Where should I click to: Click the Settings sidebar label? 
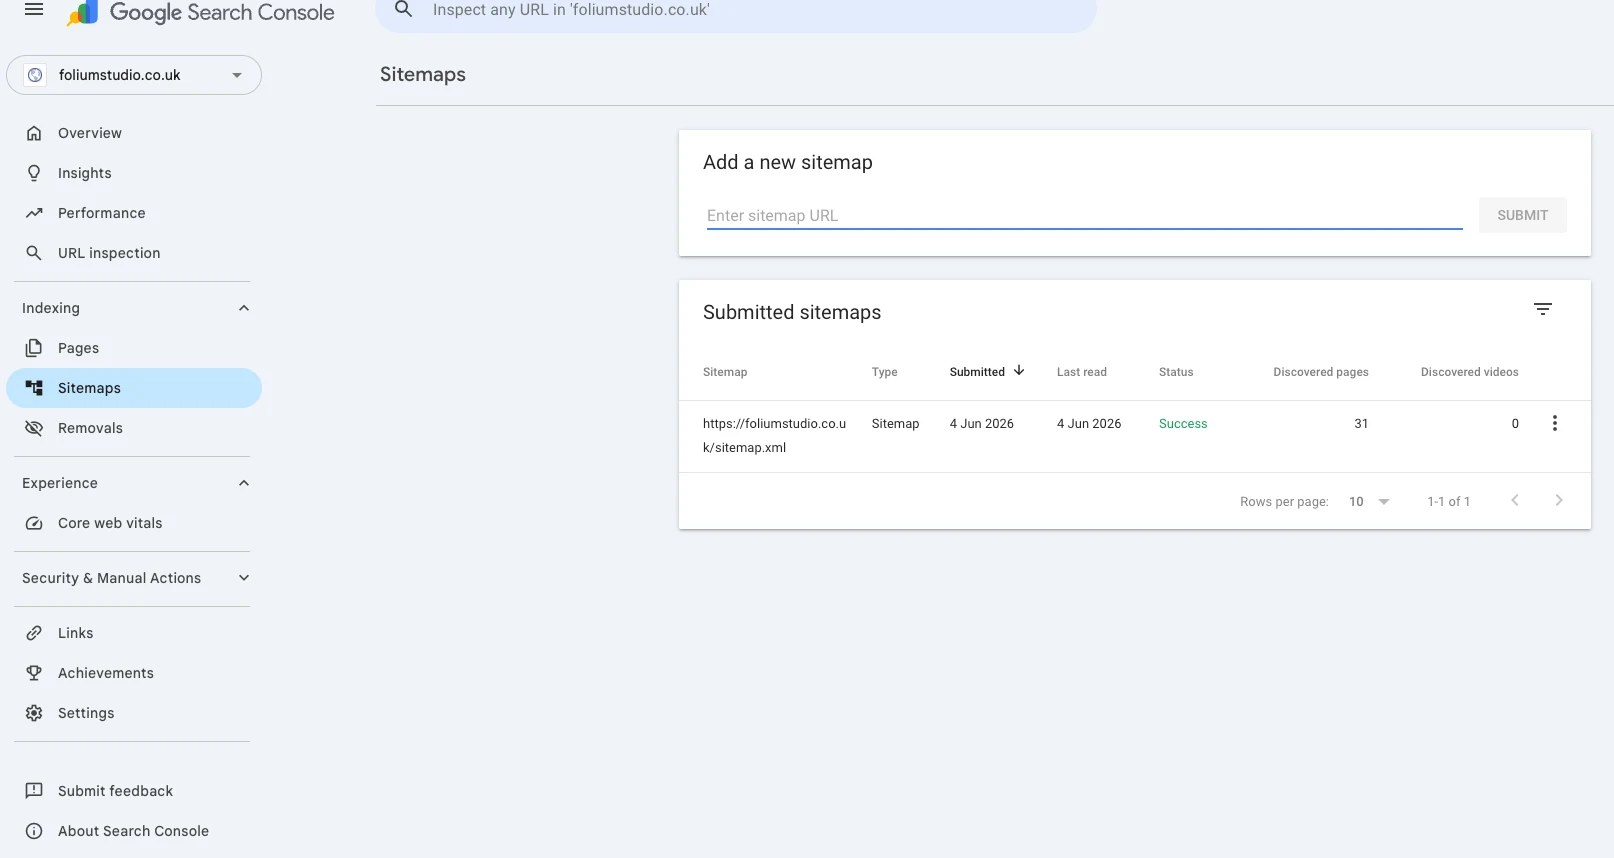point(86,713)
